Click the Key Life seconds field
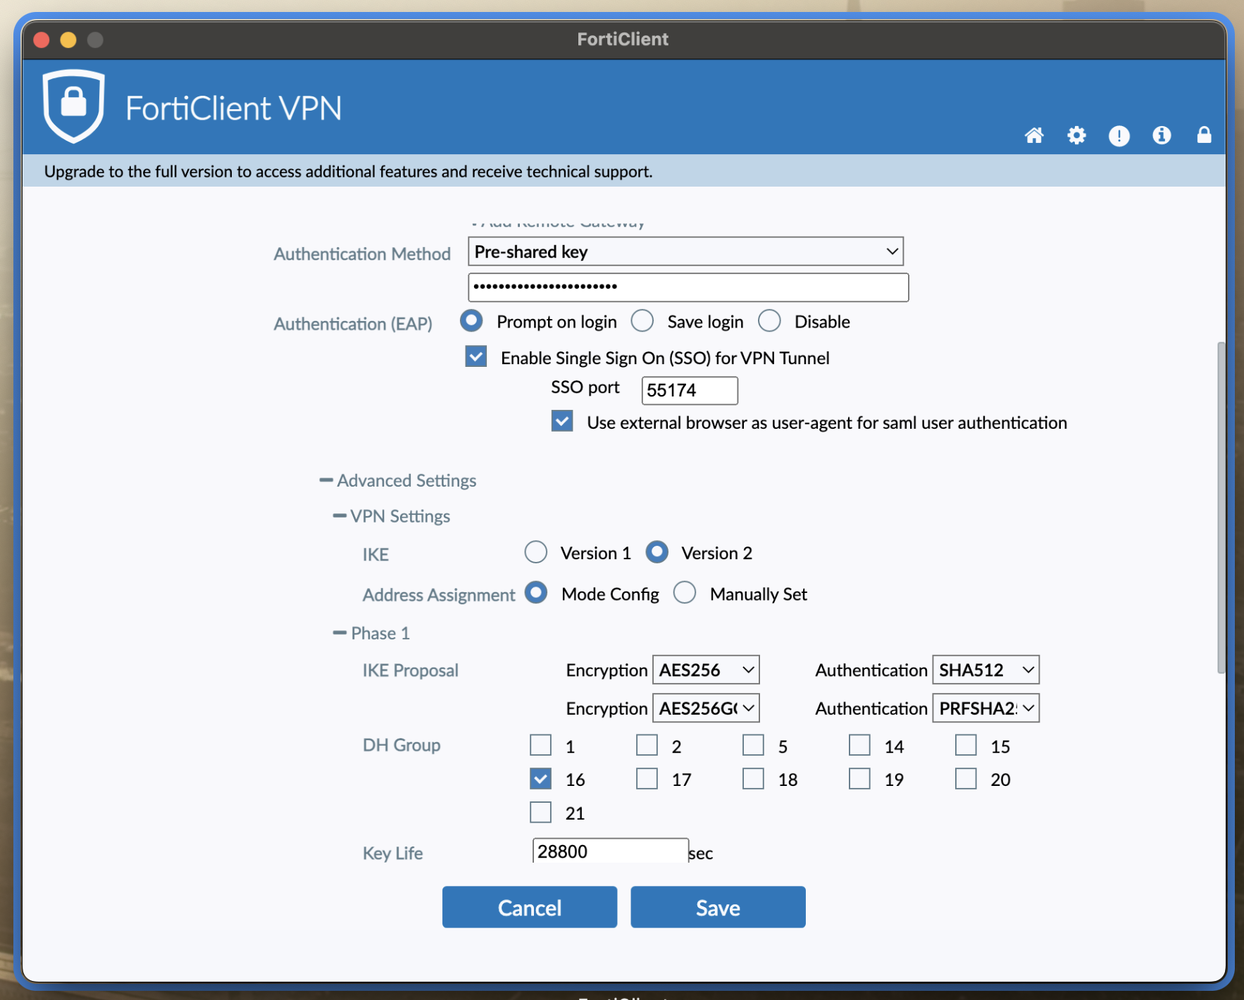The image size is (1244, 1000). (610, 852)
